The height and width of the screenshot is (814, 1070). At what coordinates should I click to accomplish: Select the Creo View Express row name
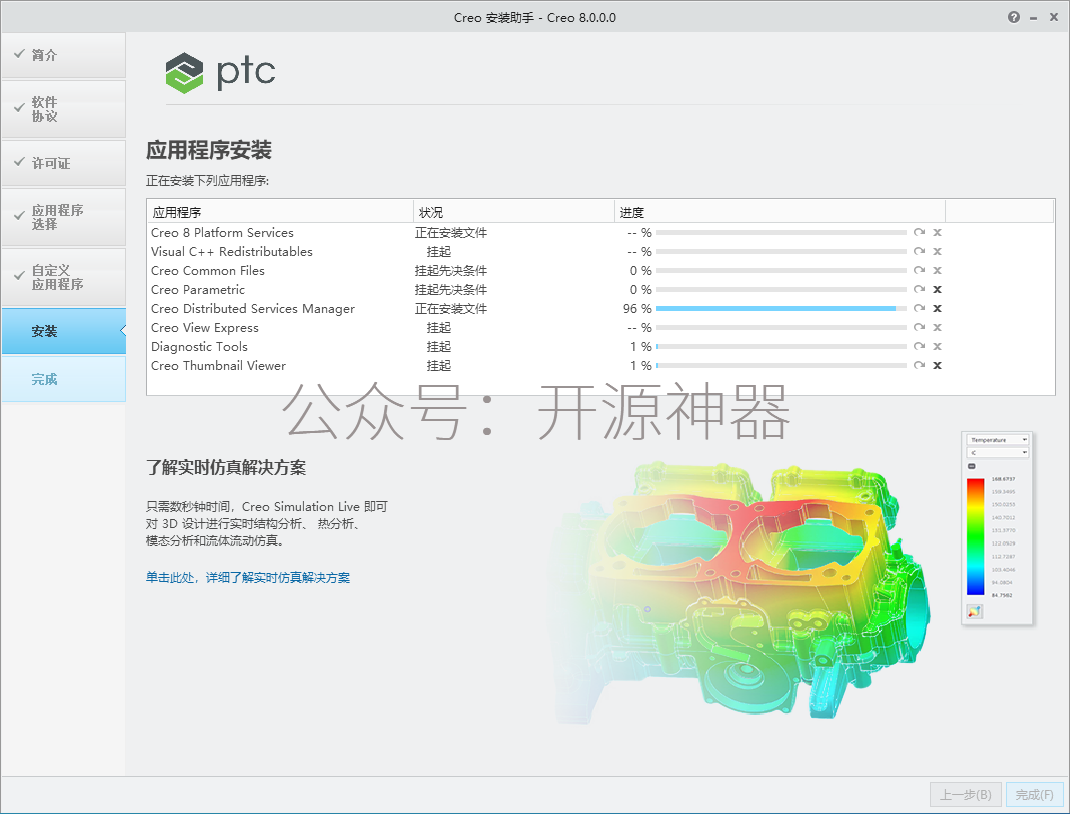coord(205,328)
